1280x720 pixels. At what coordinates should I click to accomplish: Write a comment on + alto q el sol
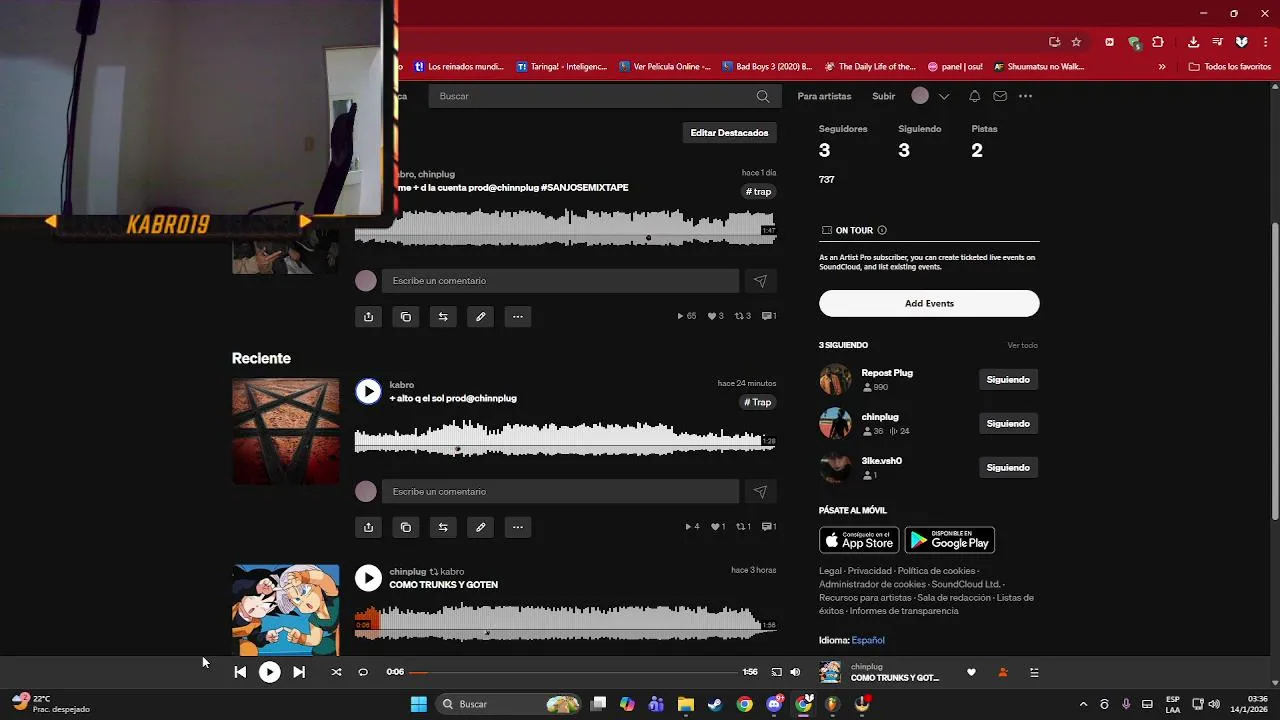[560, 491]
